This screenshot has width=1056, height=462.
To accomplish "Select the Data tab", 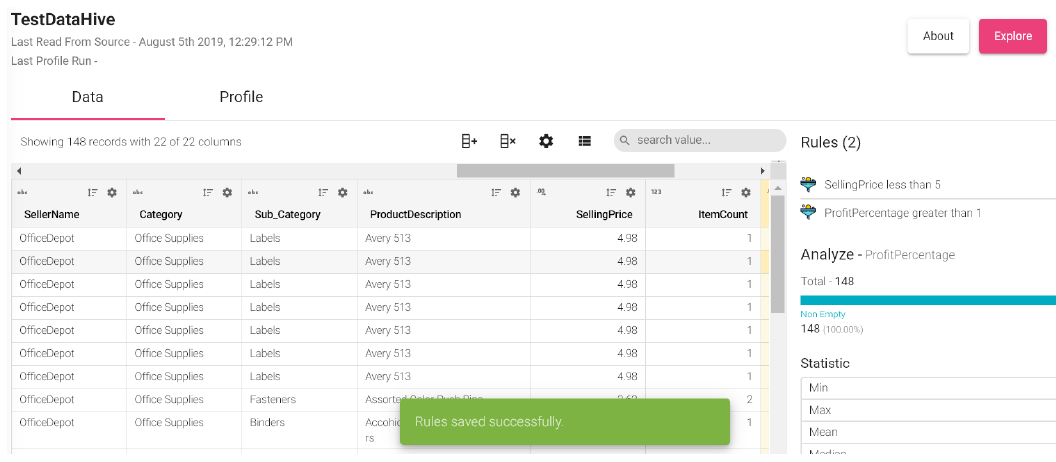I will [x=88, y=97].
